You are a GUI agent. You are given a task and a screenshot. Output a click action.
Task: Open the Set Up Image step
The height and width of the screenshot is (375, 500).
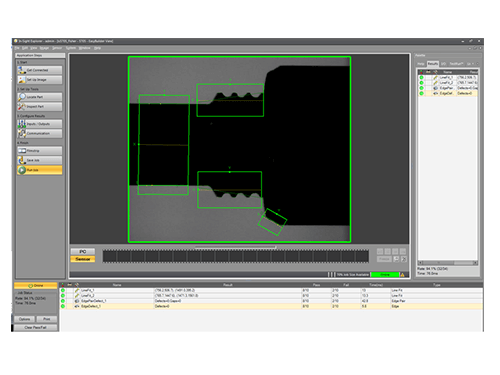click(x=40, y=80)
